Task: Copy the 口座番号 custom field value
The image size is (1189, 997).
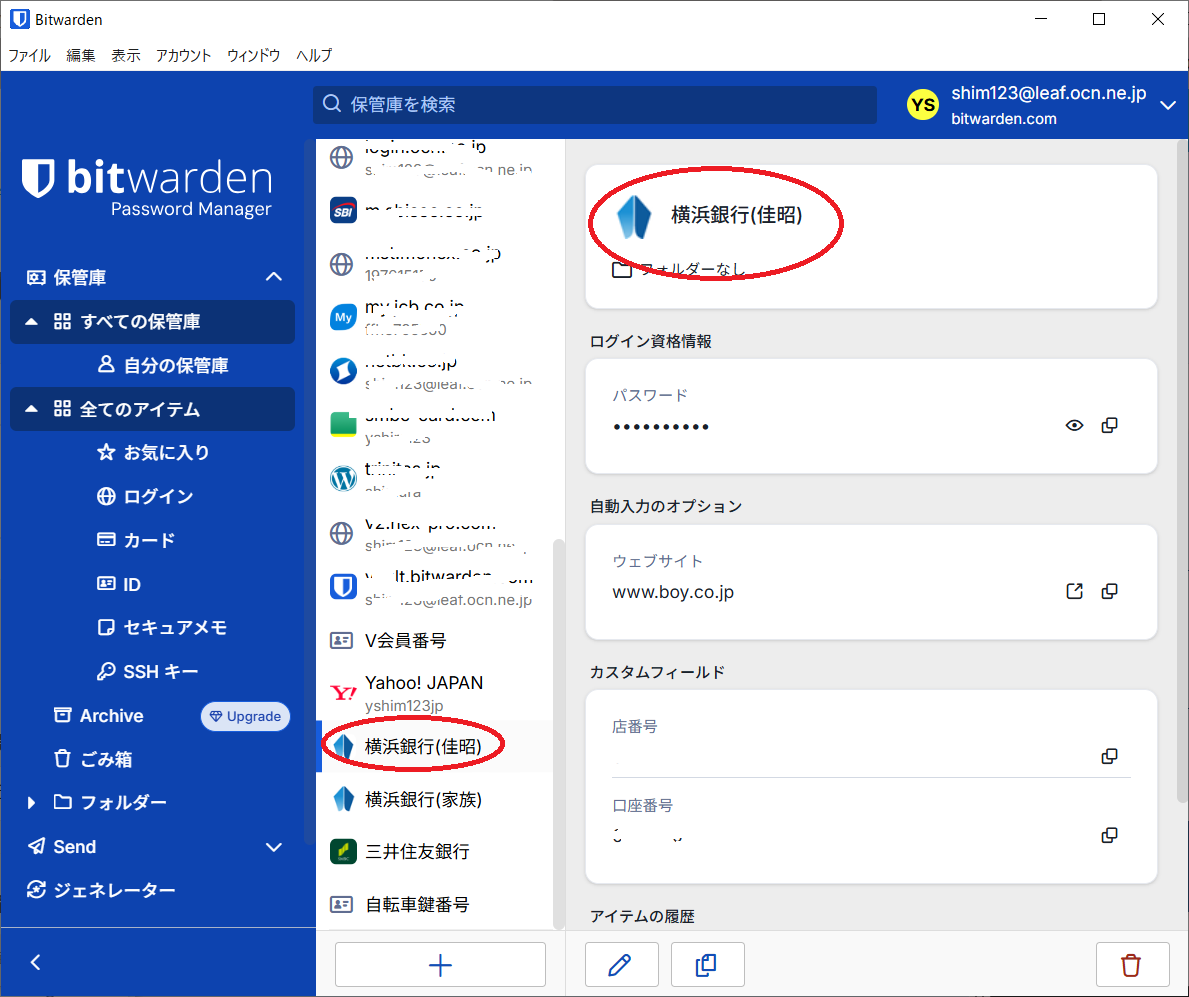Action: pyautogui.click(x=1109, y=835)
